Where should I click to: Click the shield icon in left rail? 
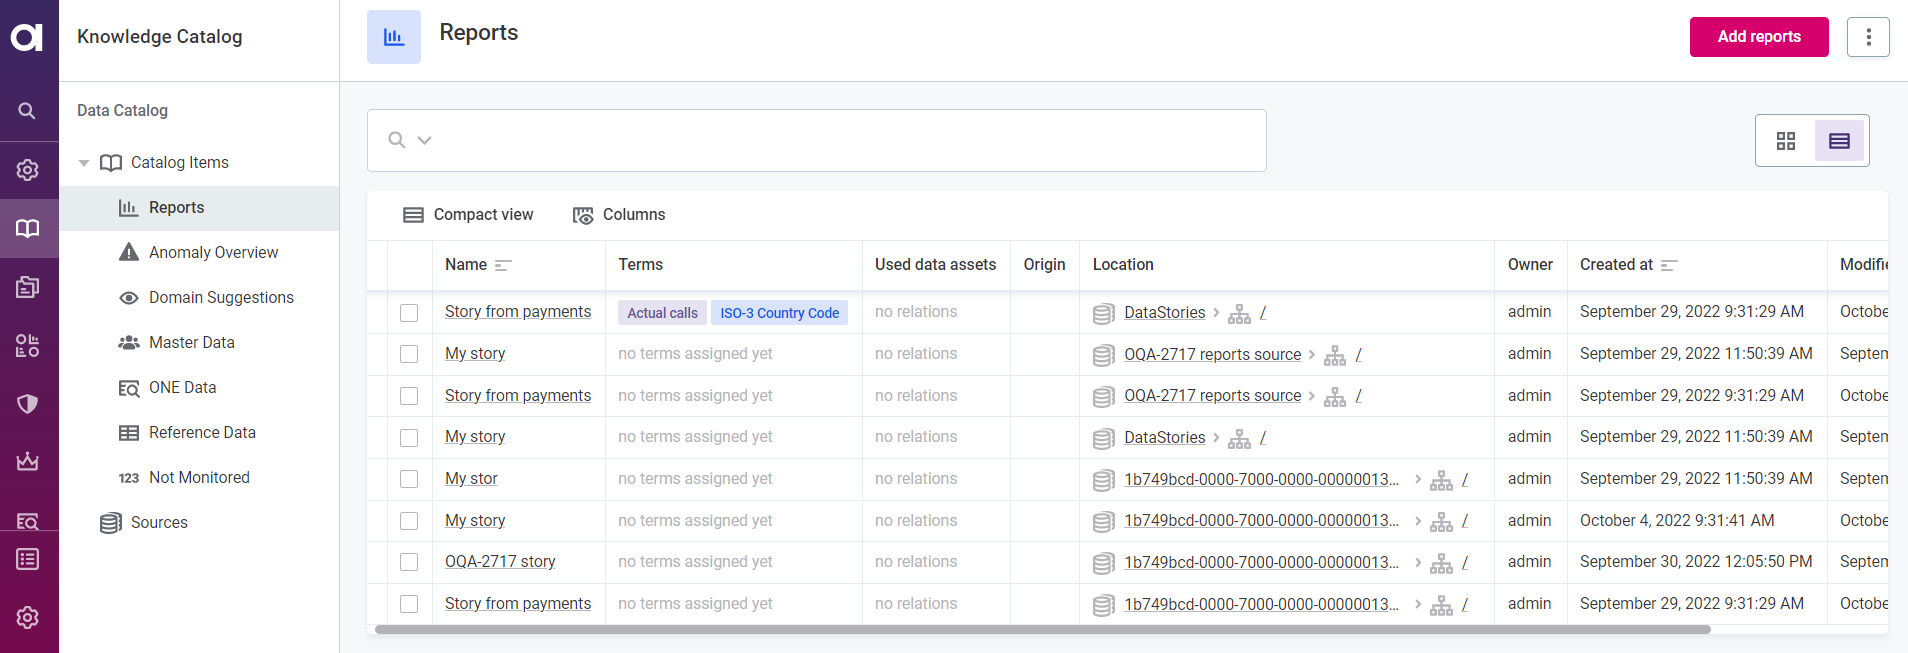click(27, 404)
